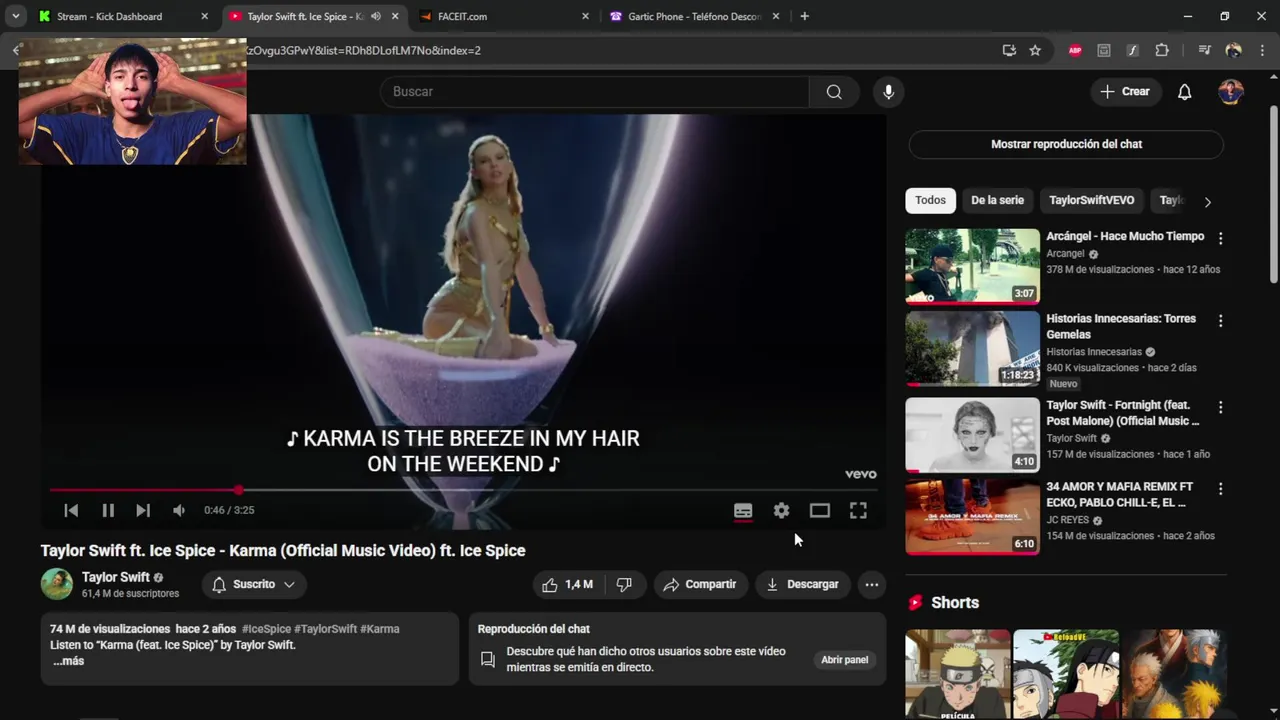1280x720 pixels.
Task: Toggle subtitles in the video player
Action: (x=743, y=510)
